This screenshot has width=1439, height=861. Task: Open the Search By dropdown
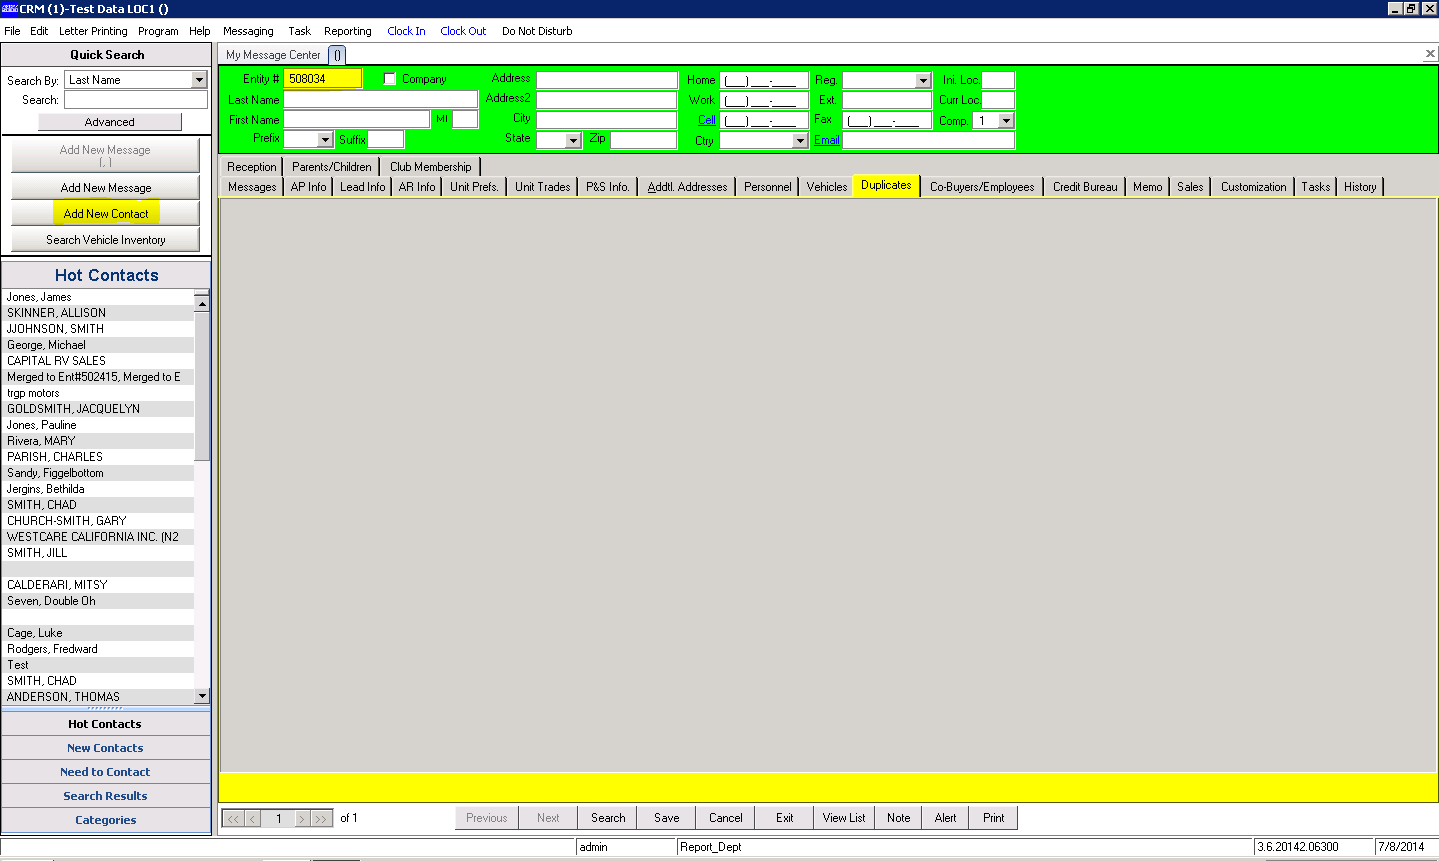(x=201, y=79)
